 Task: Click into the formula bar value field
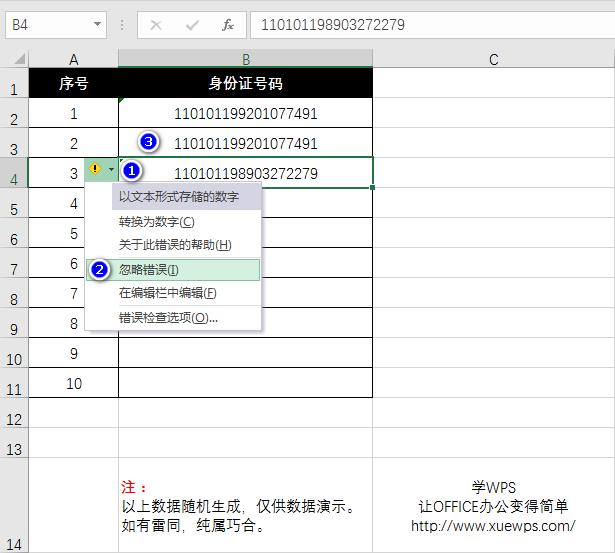(x=433, y=25)
